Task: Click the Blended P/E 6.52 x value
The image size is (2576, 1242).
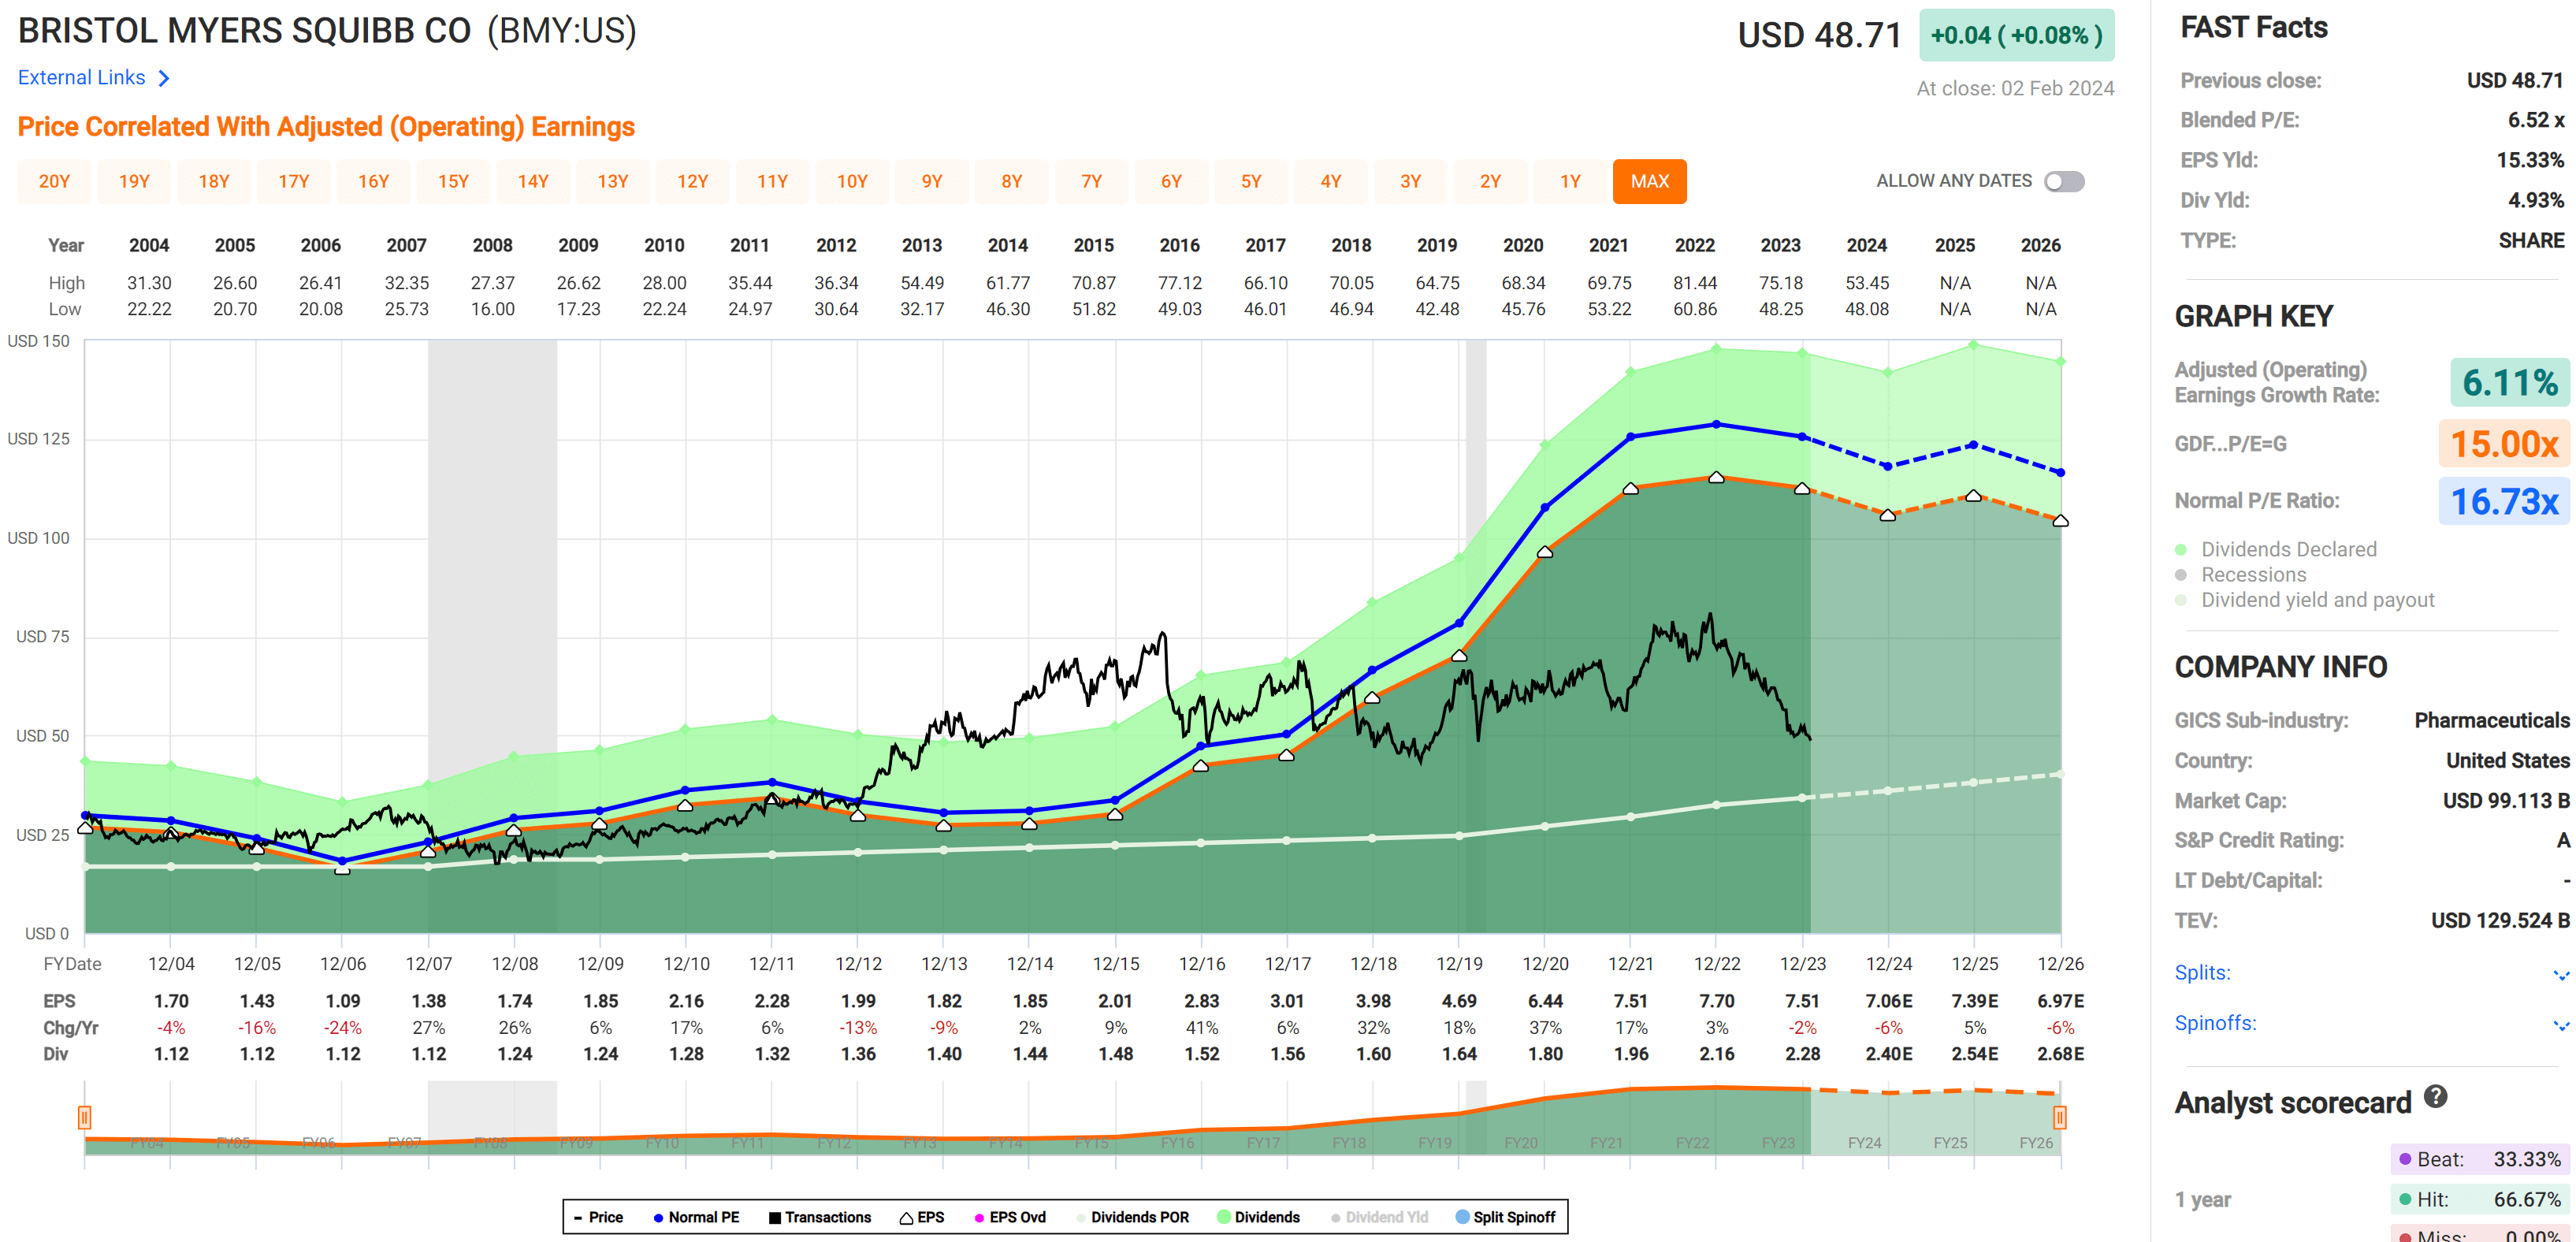Action: (2535, 120)
